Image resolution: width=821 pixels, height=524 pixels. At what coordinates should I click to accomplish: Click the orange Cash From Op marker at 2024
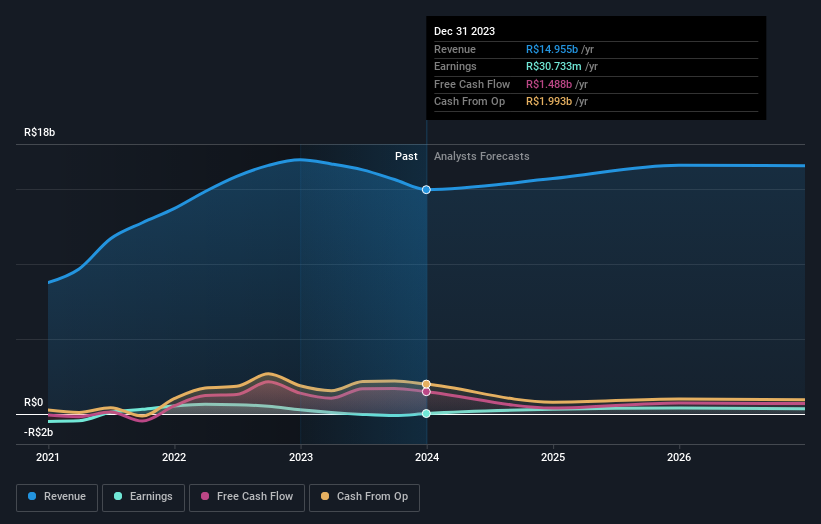426,384
